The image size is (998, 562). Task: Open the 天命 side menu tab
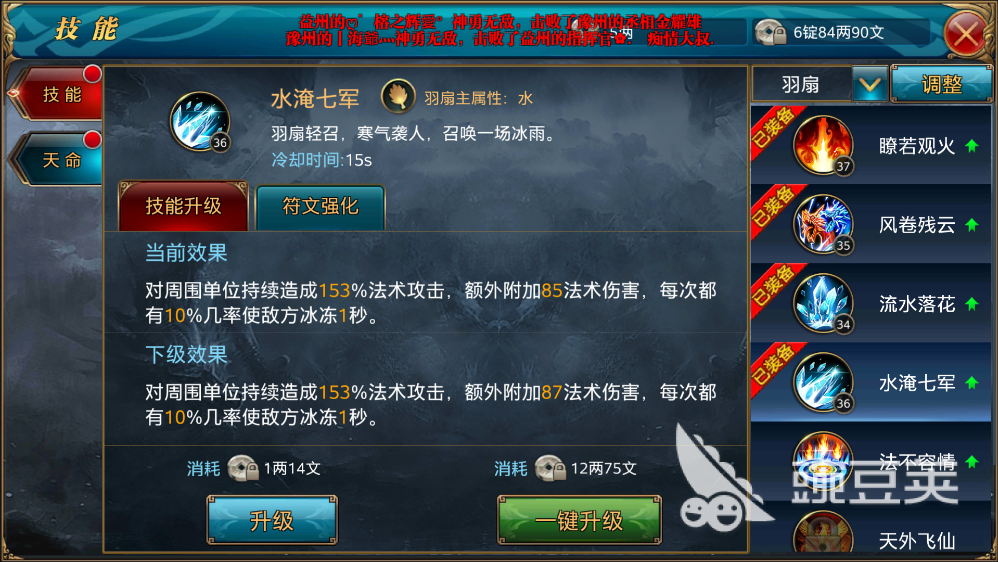tap(57, 159)
